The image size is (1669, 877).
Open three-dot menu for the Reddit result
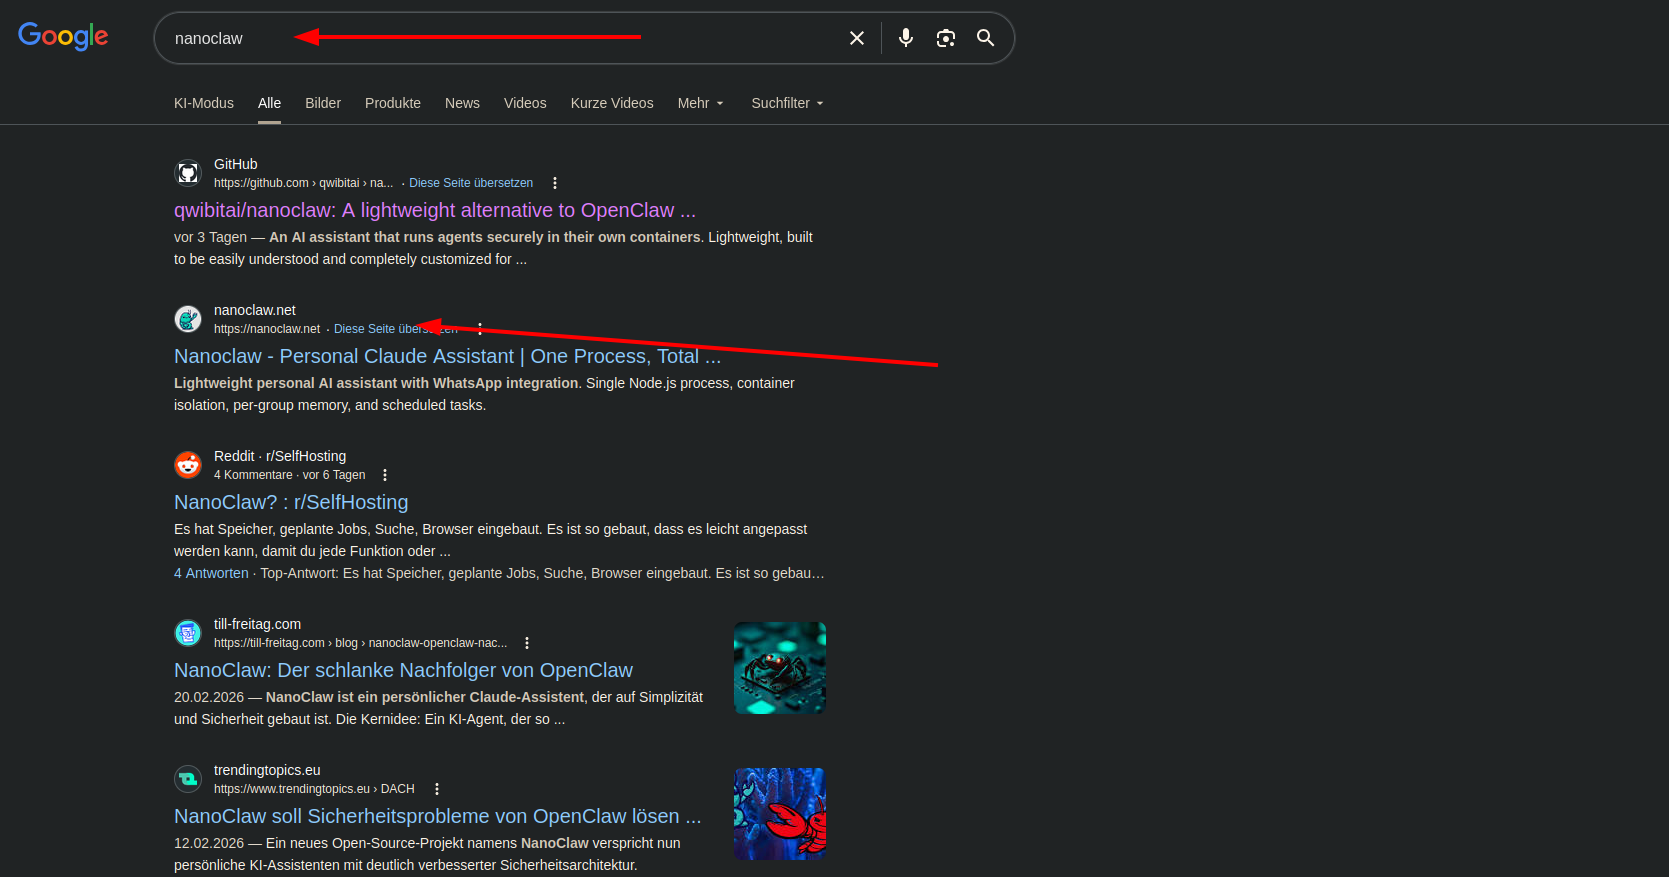tap(385, 475)
